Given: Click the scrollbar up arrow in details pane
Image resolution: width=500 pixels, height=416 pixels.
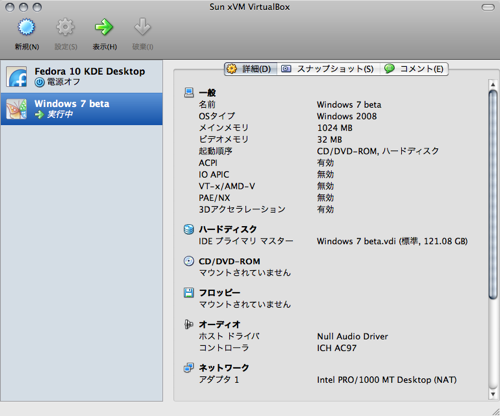Looking at the screenshot, I should point(493,85).
